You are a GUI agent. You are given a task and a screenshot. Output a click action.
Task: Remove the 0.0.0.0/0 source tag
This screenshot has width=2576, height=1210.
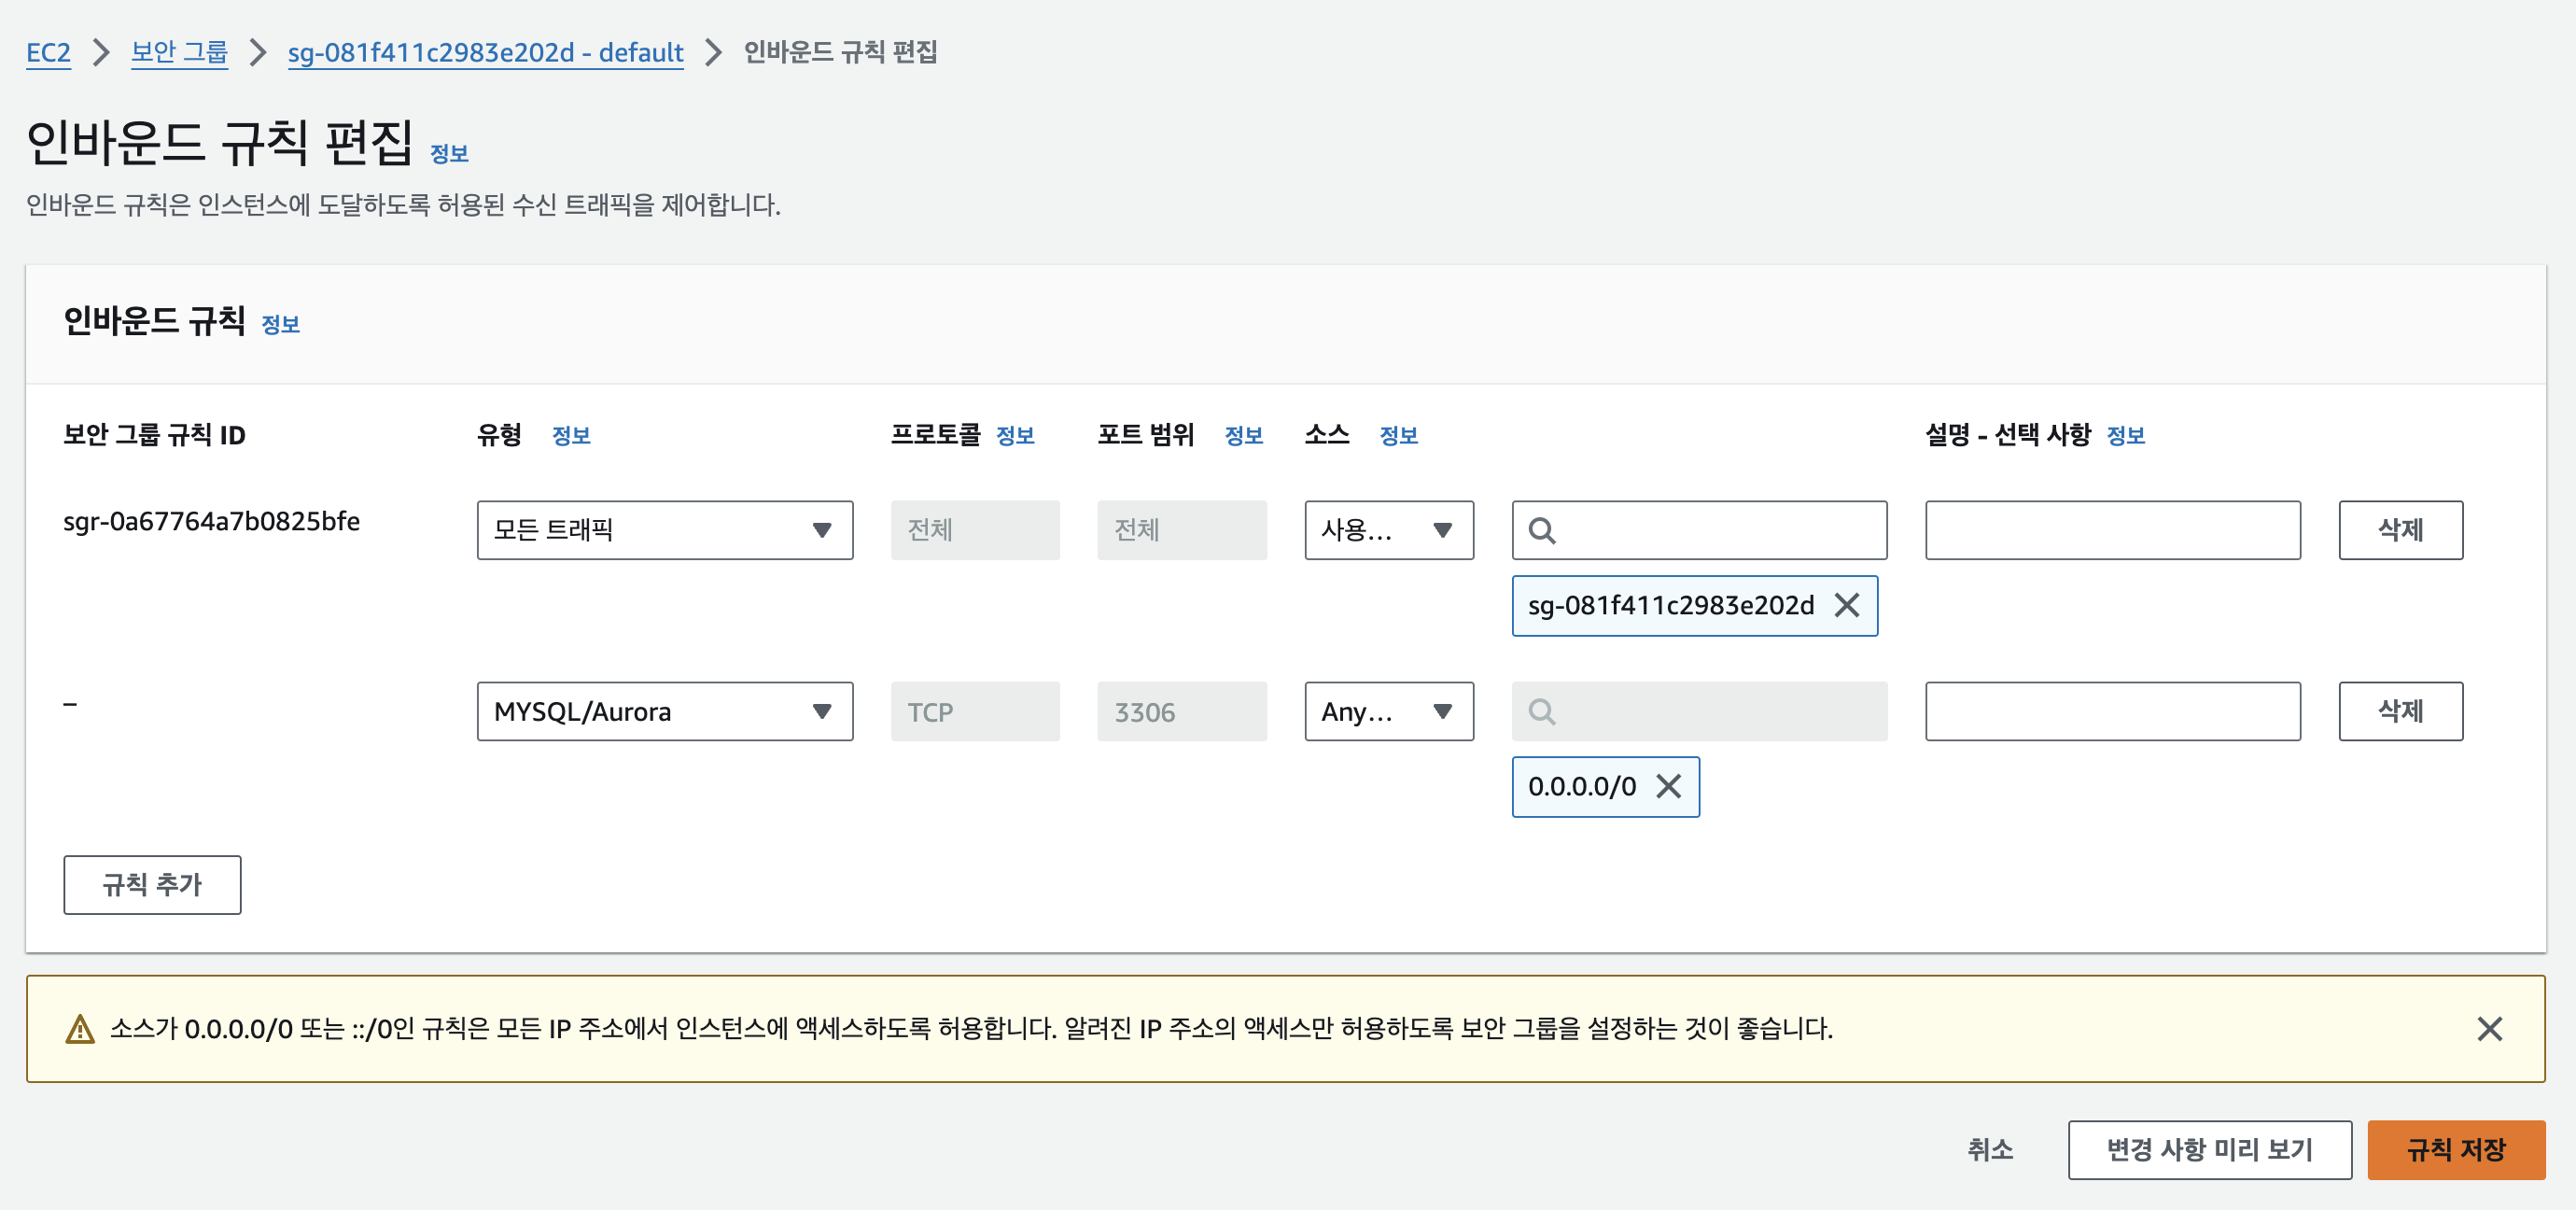click(x=1668, y=786)
